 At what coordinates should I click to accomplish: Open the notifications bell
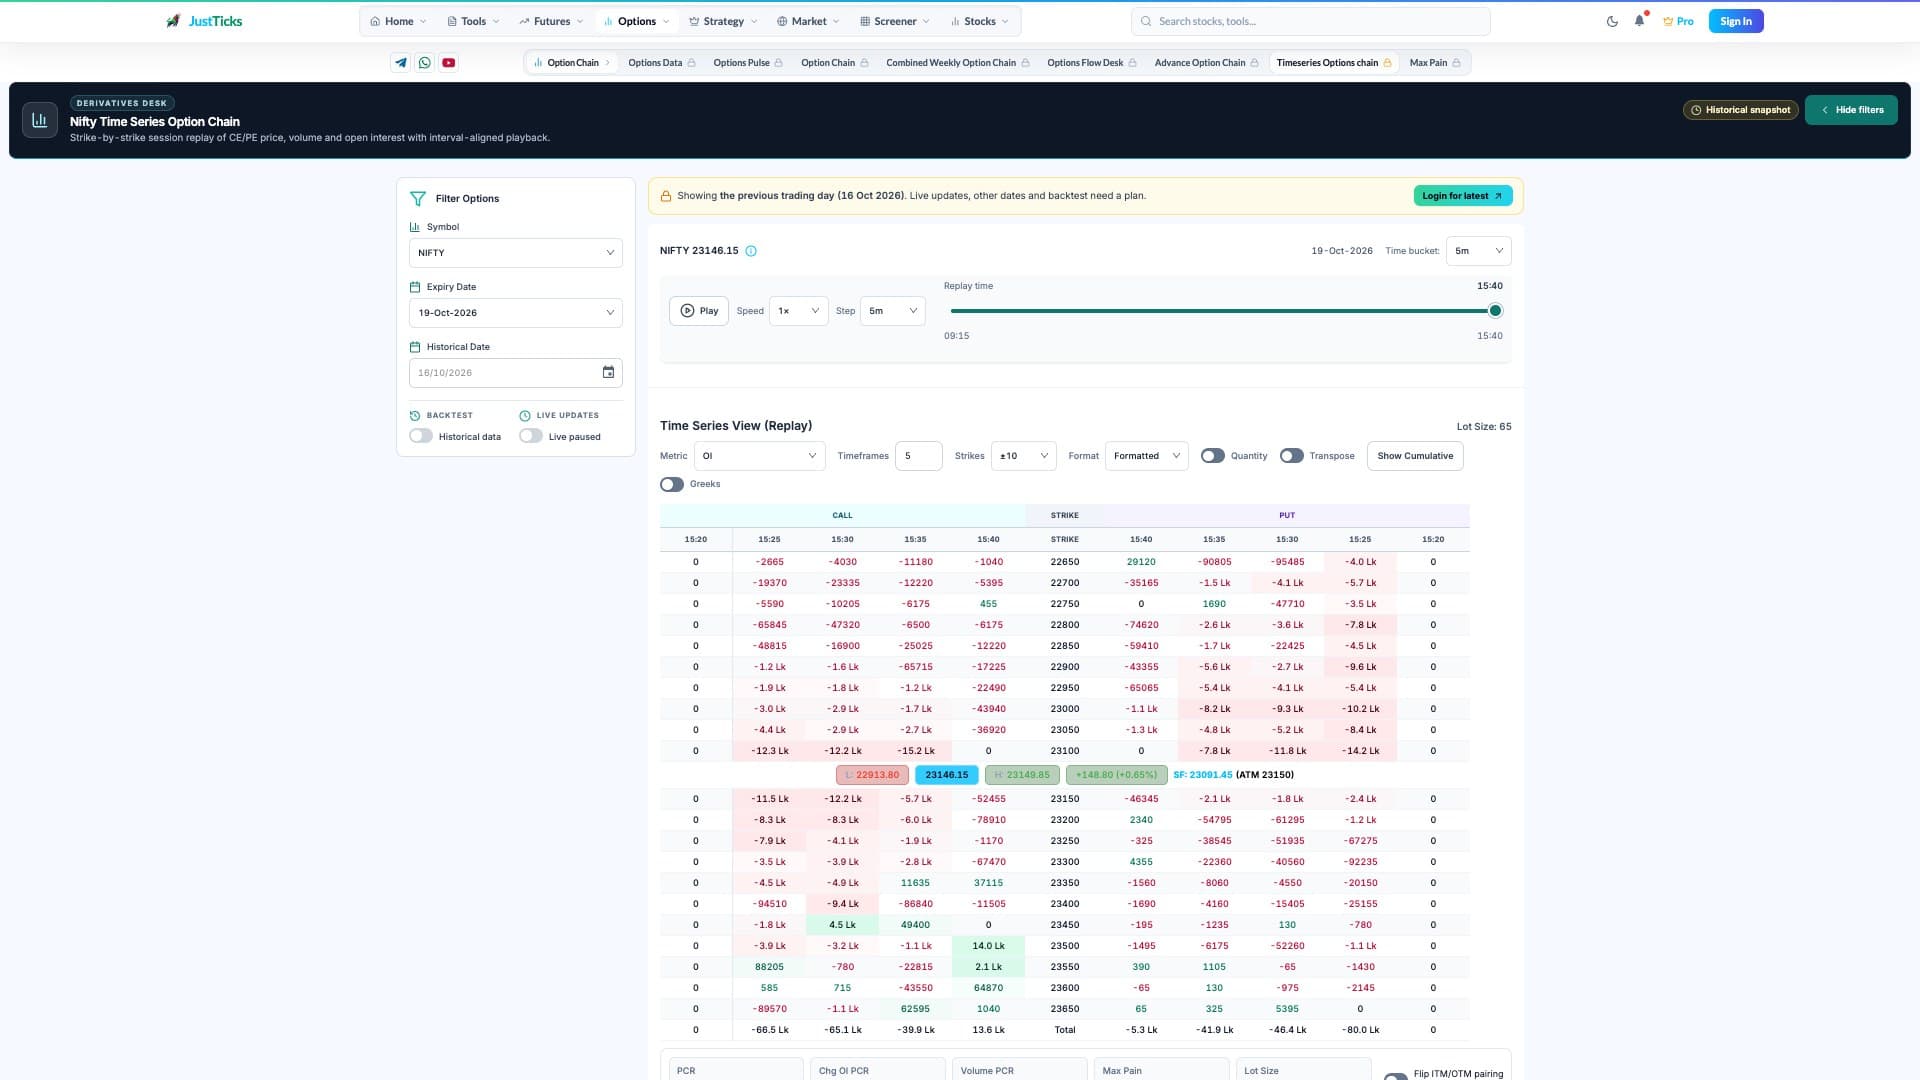click(1639, 21)
